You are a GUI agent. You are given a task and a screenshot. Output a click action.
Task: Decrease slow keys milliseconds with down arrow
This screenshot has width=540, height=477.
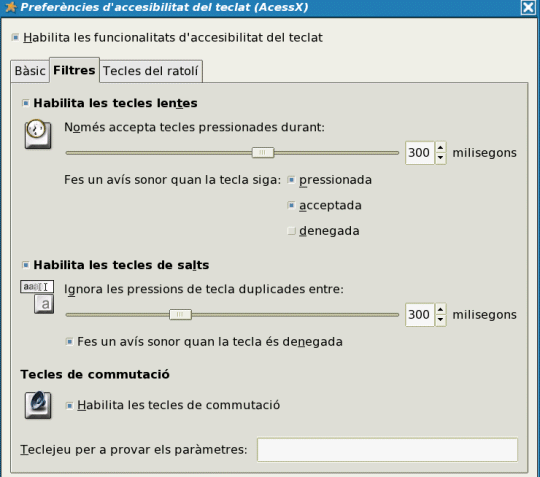[440, 158]
